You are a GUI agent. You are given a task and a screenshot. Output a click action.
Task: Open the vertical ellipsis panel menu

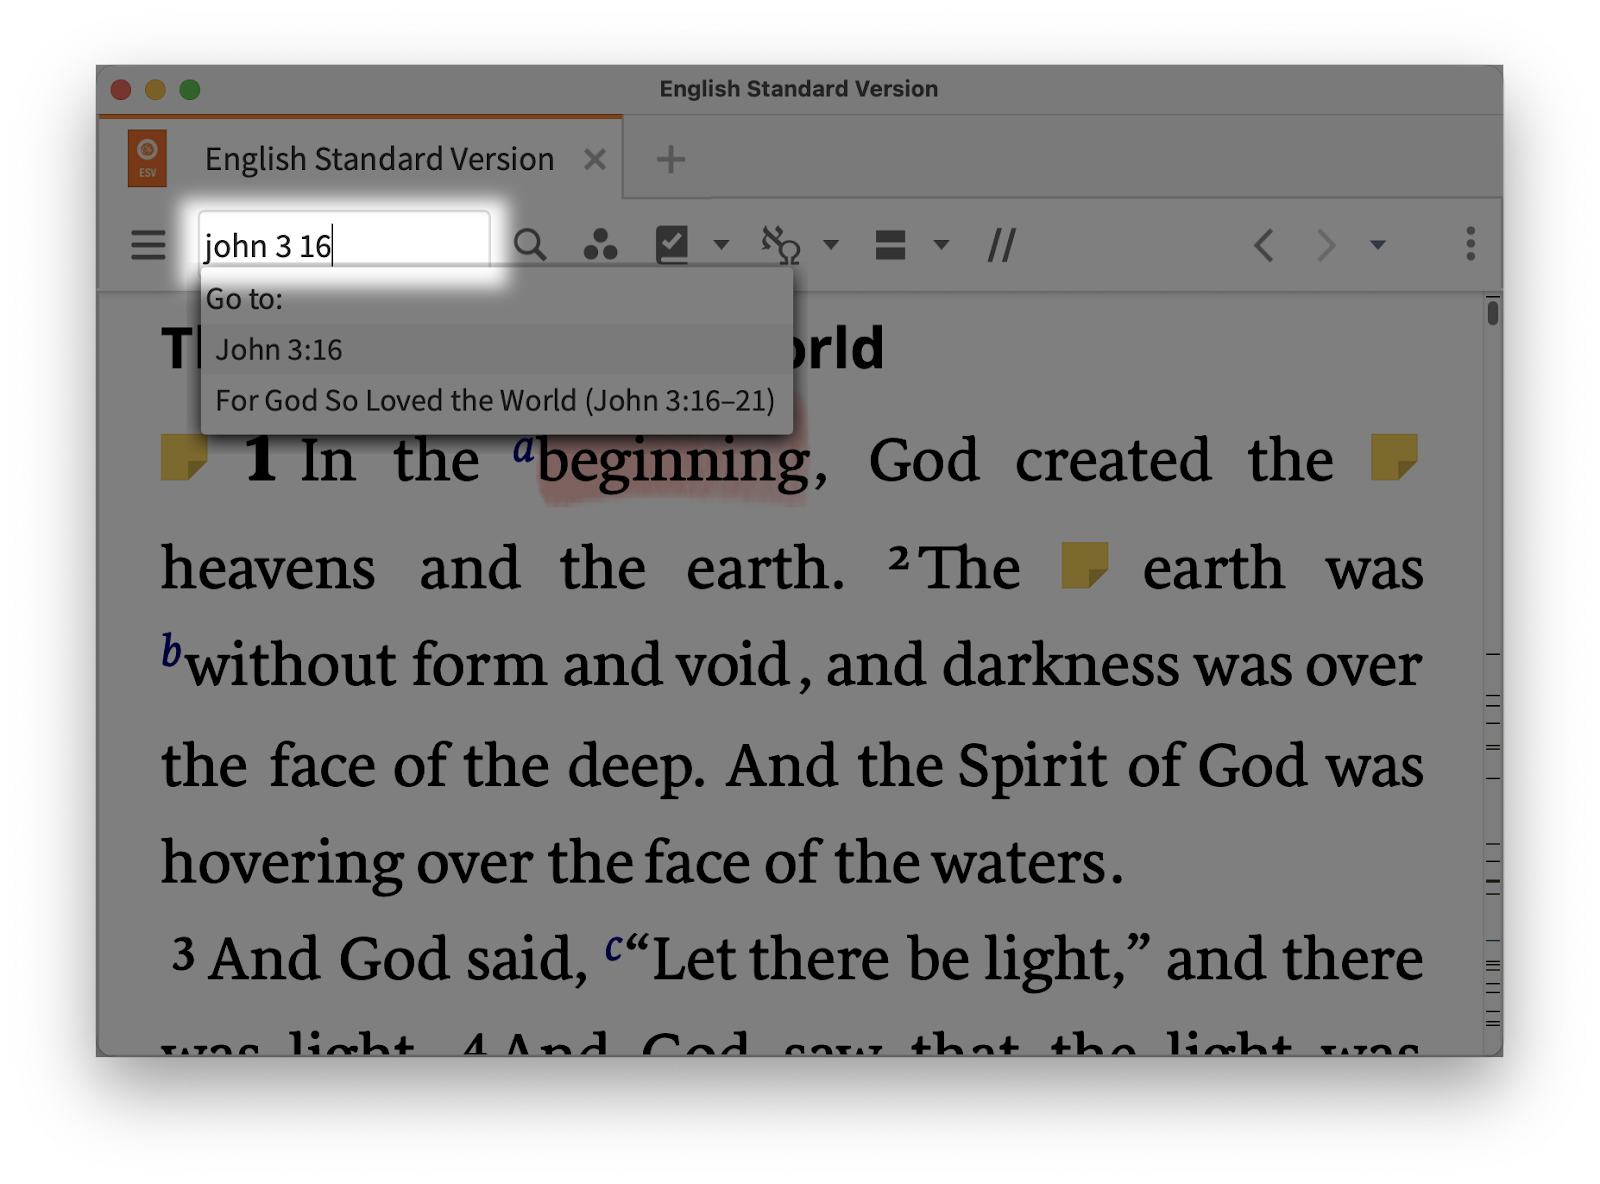(x=1470, y=245)
